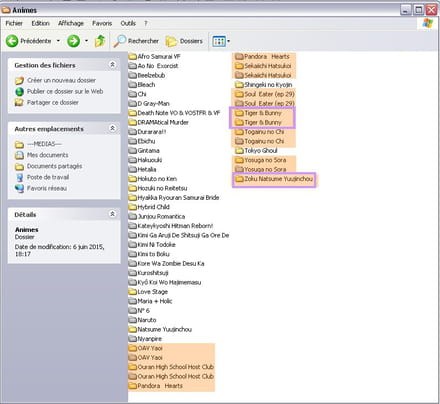Toggle the Dossiers folders pane button
Viewport: 440px width, 404px height.
[184, 41]
